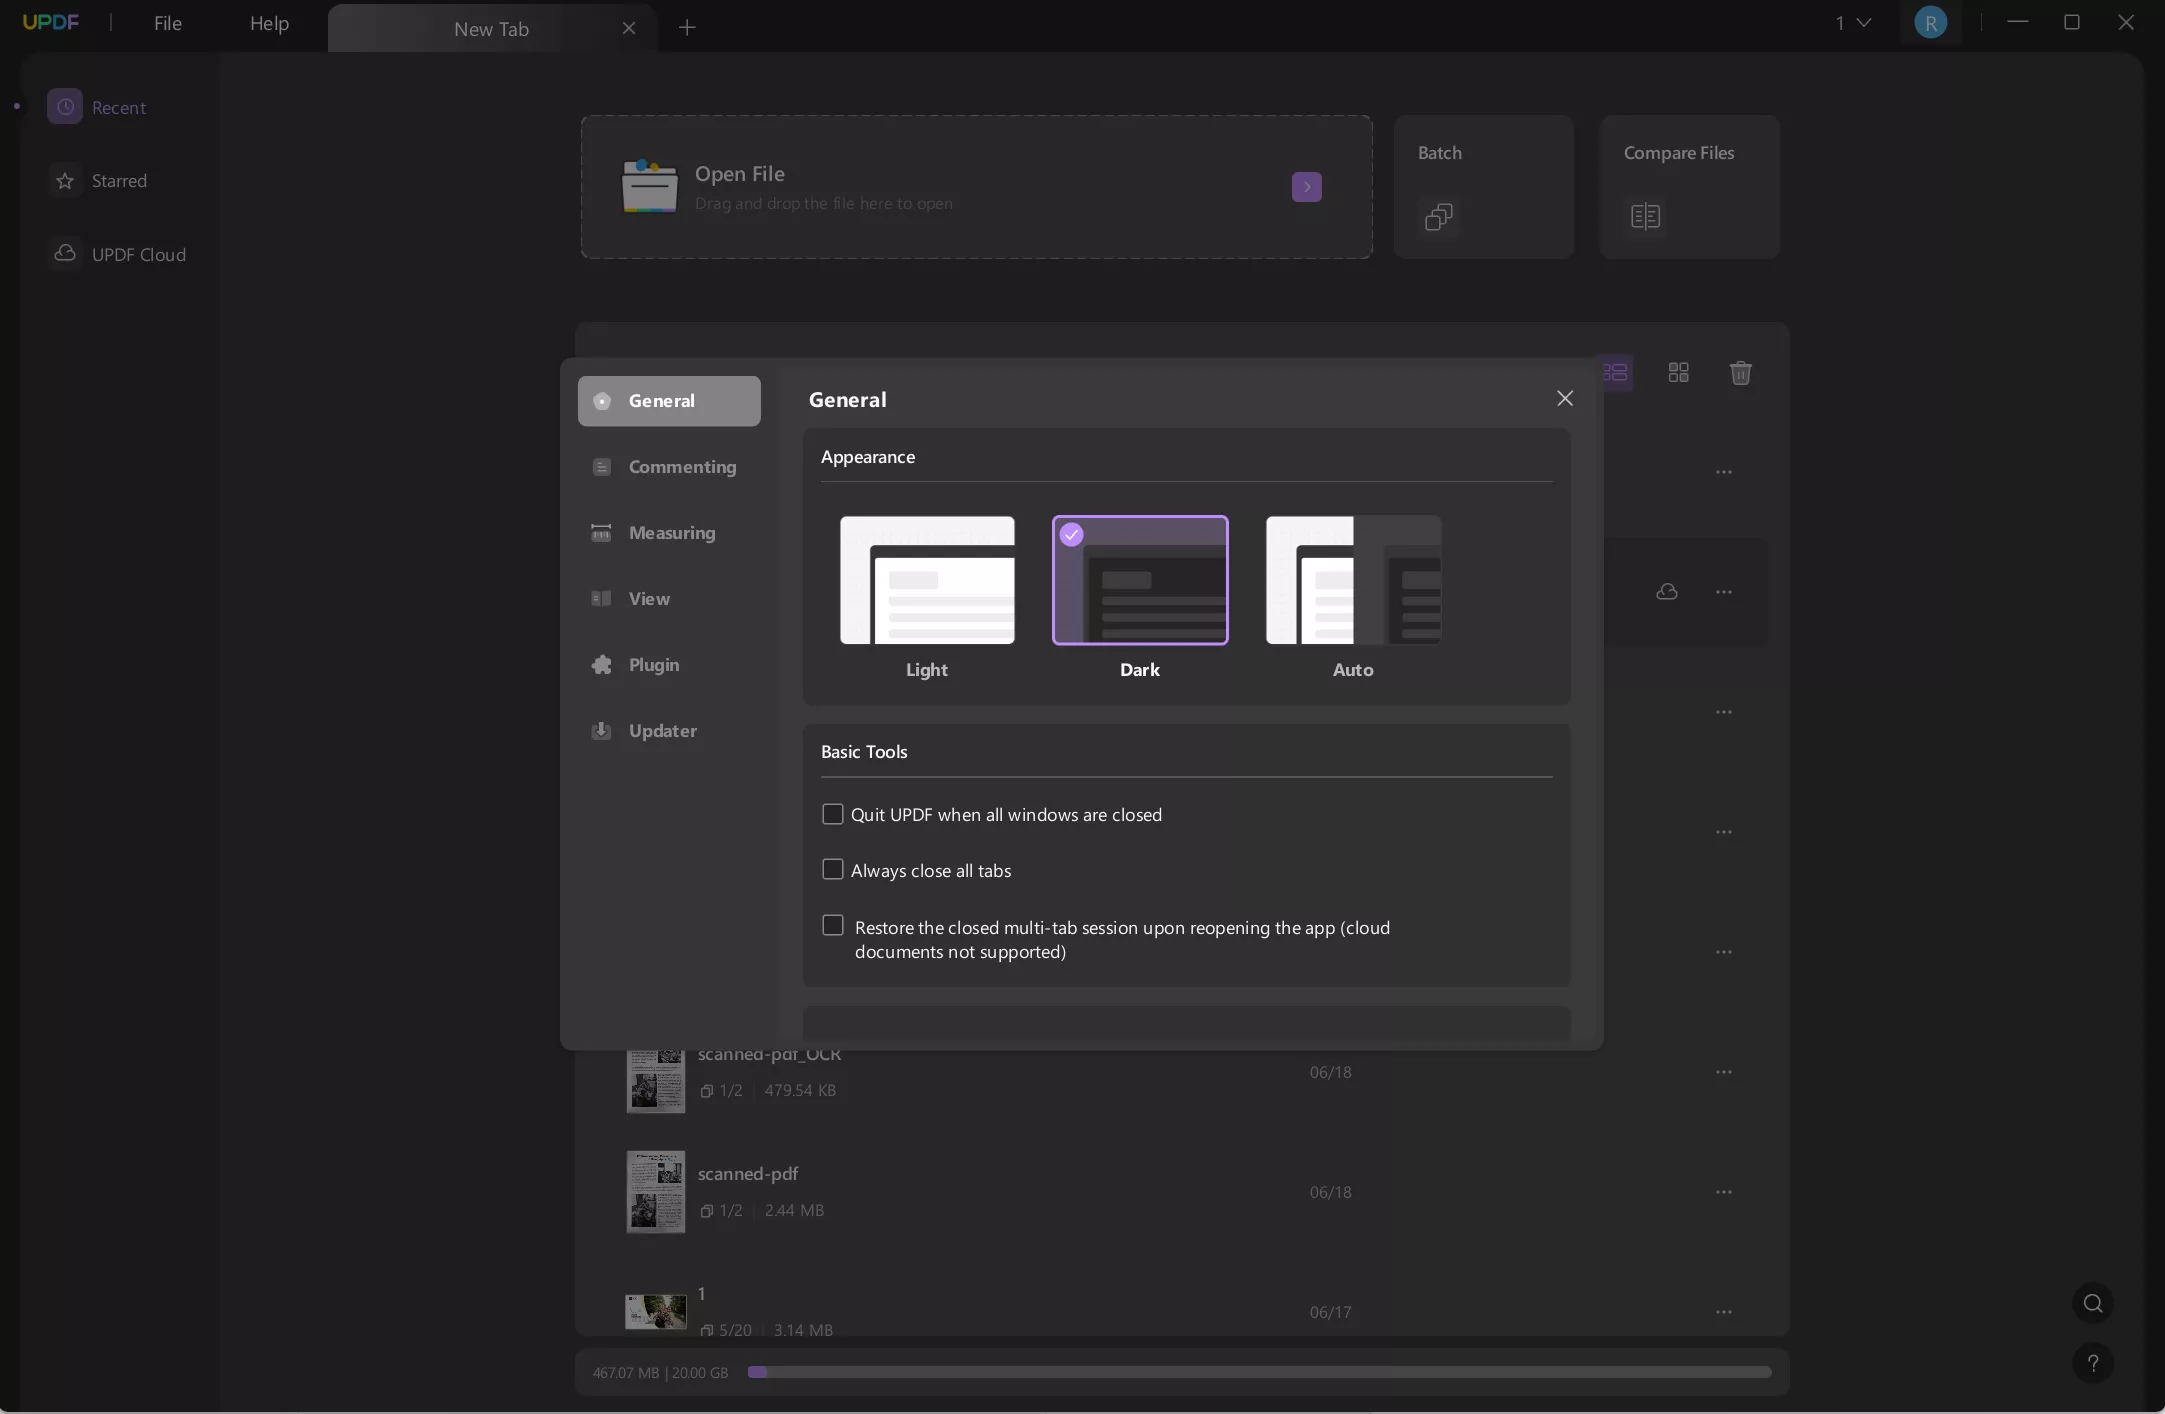Open more options for scanned-pdf_OCR
Viewport: 2165px width, 1414px height.
(x=1724, y=1072)
